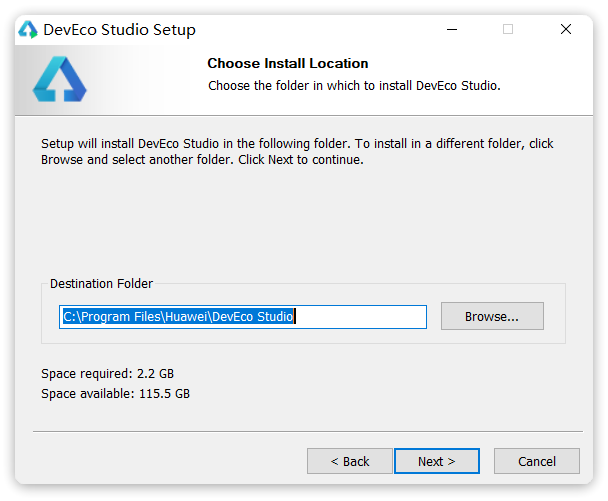Go back with the < Back button
The image size is (608, 501).
[350, 461]
